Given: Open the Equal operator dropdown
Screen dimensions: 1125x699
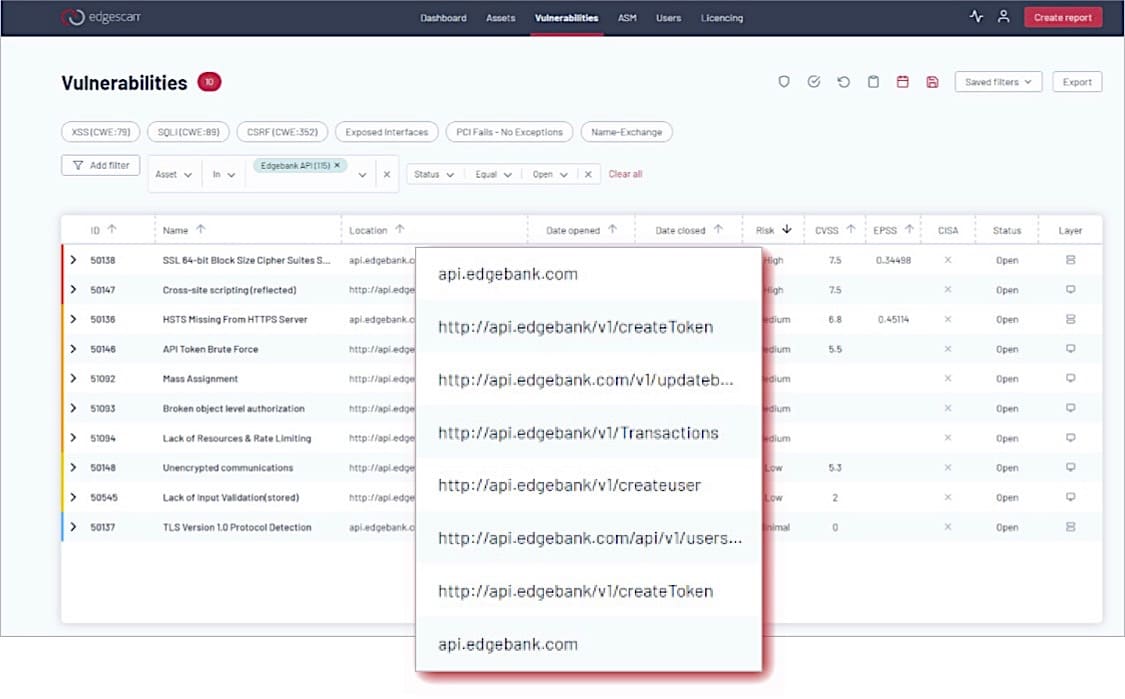Looking at the screenshot, I should [494, 174].
